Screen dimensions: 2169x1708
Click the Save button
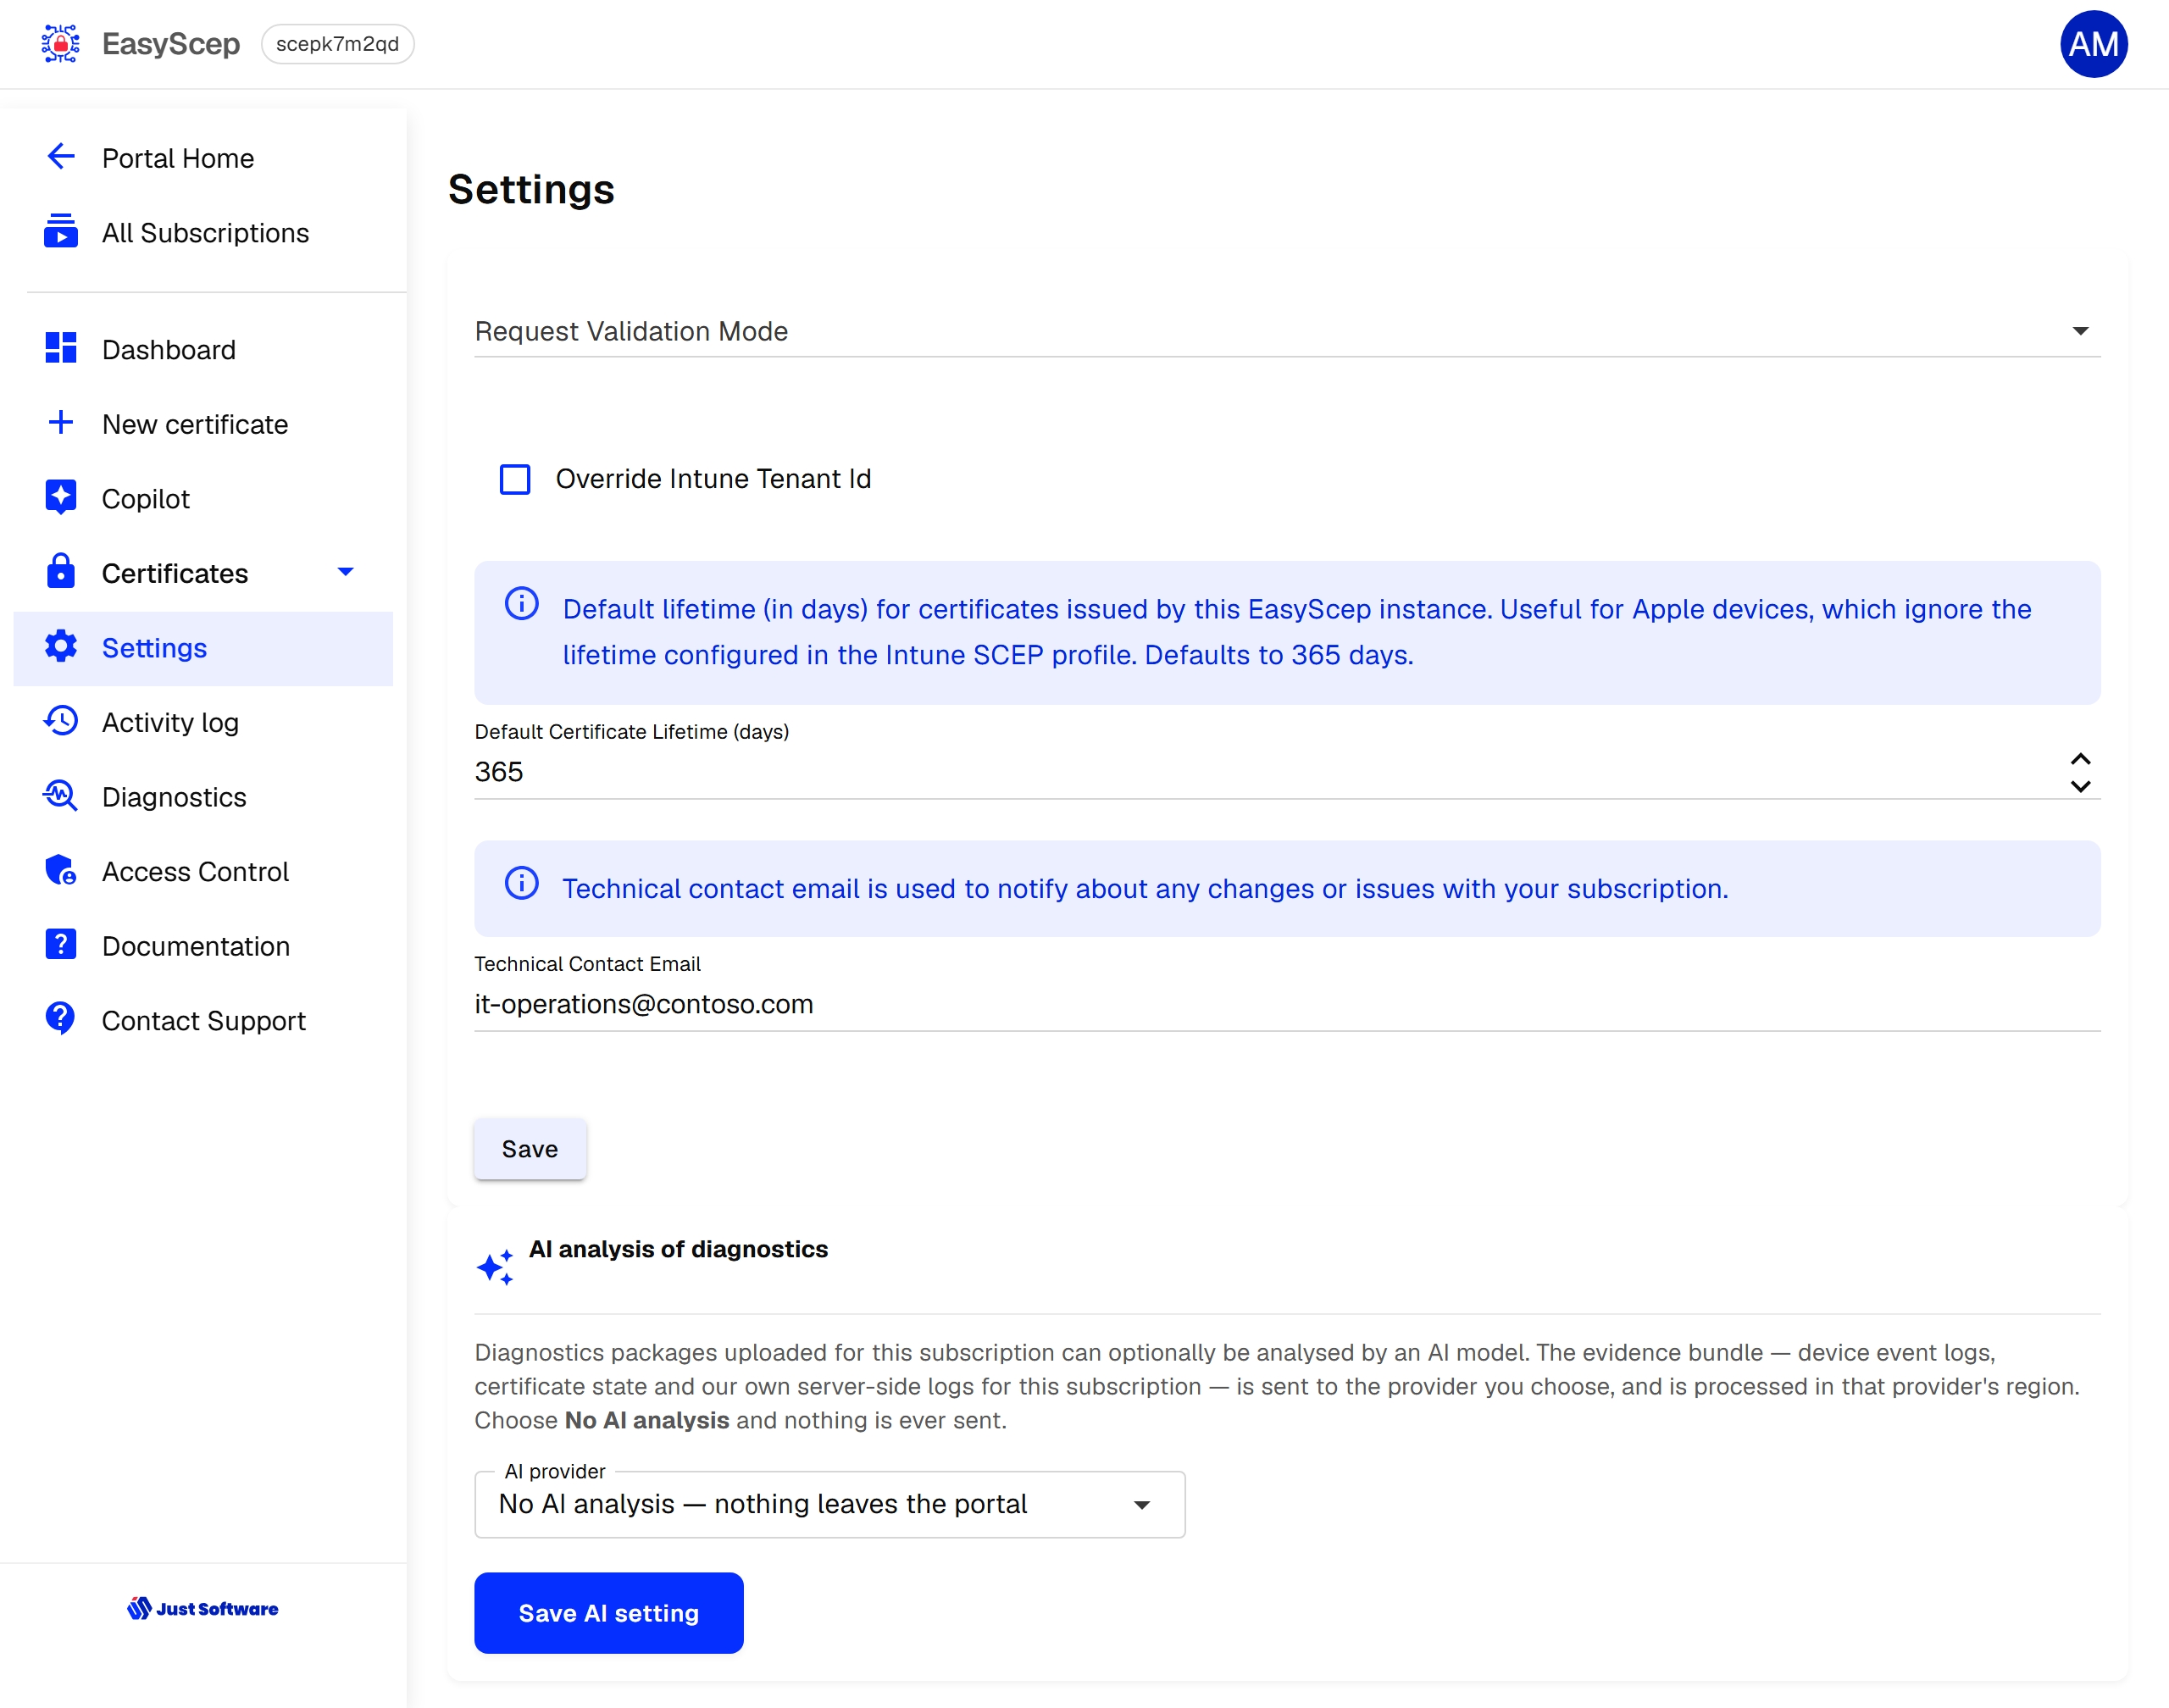pos(530,1149)
